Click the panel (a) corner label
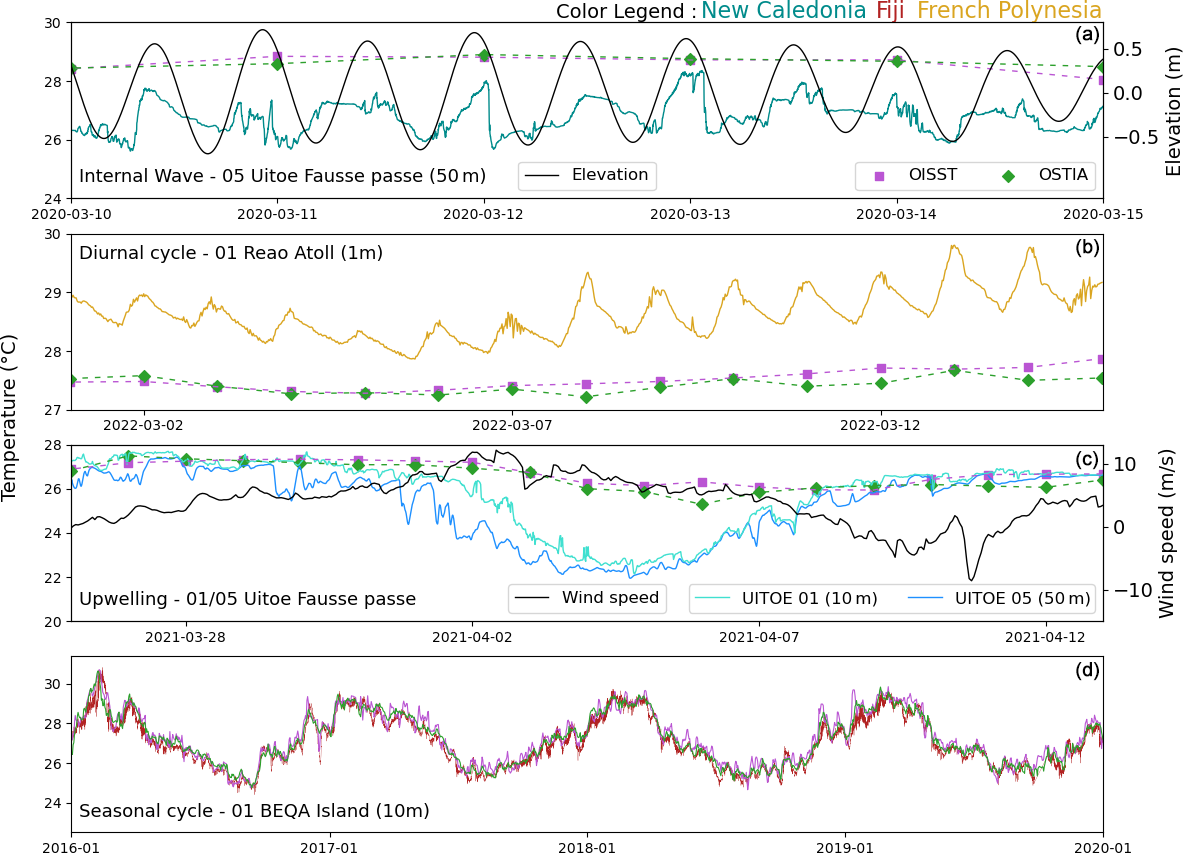Viewport: 1183px width, 853px height. pos(1087,35)
